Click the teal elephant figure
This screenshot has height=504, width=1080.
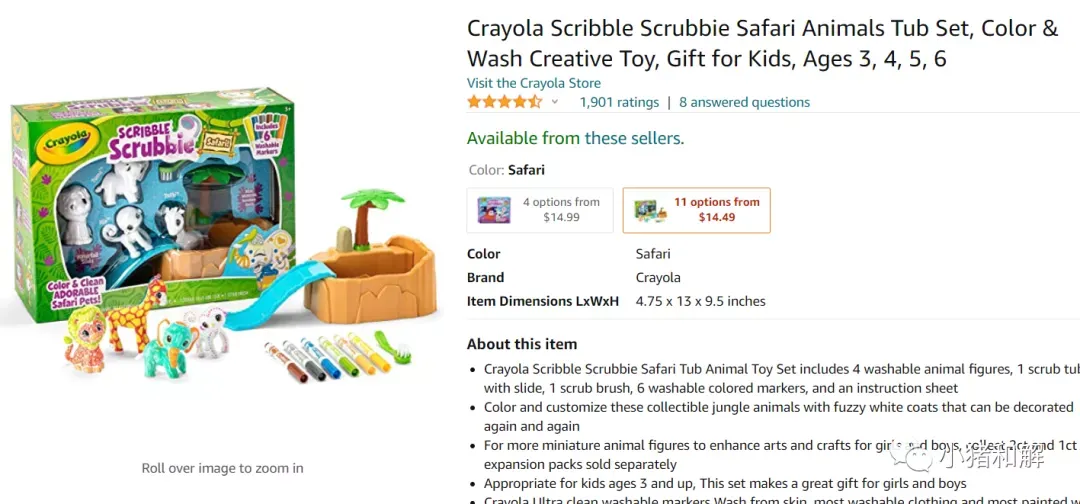(x=167, y=348)
